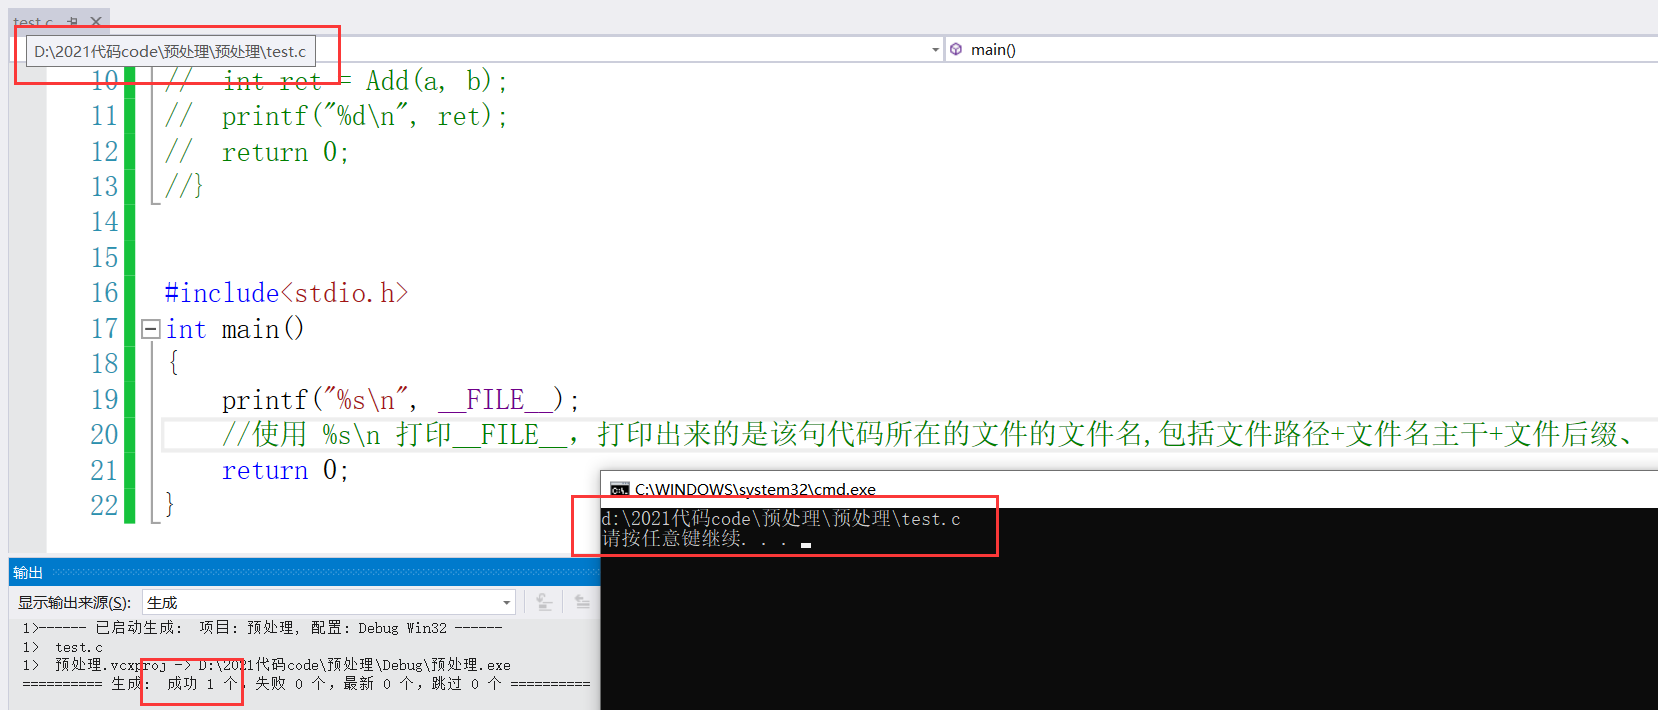Screen dimensions: 1658x710
Task: Click console output d:\2021代码code path line
Action: 781,518
